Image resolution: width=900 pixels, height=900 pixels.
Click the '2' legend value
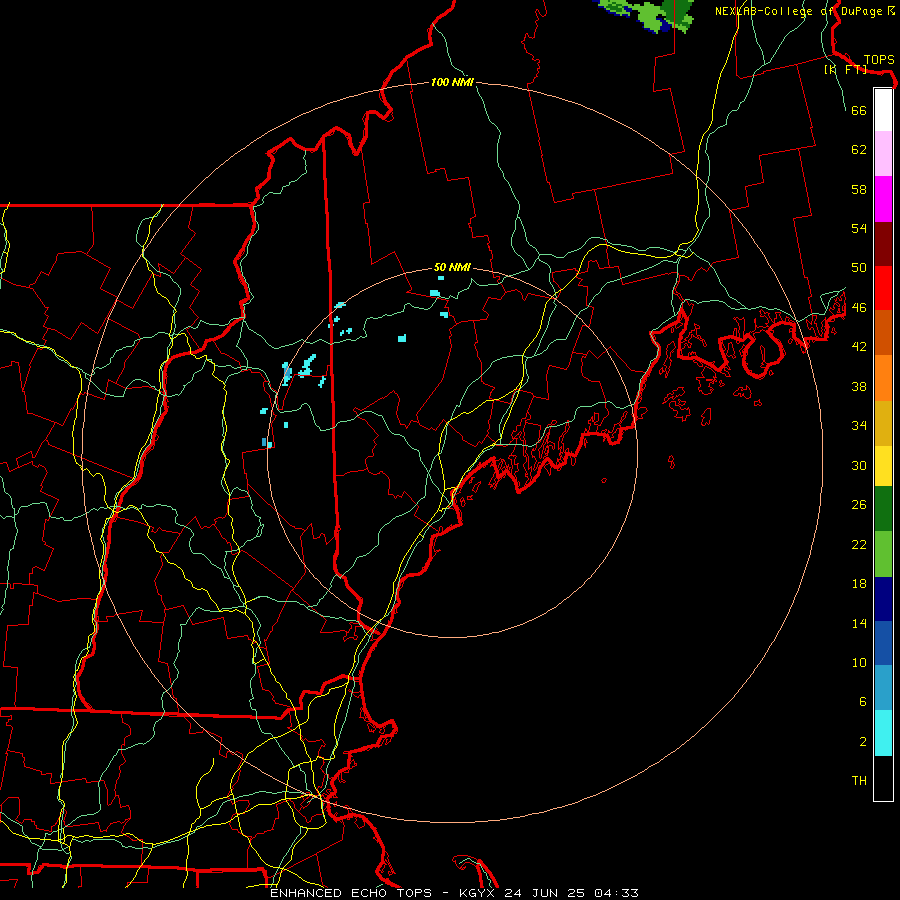863,742
